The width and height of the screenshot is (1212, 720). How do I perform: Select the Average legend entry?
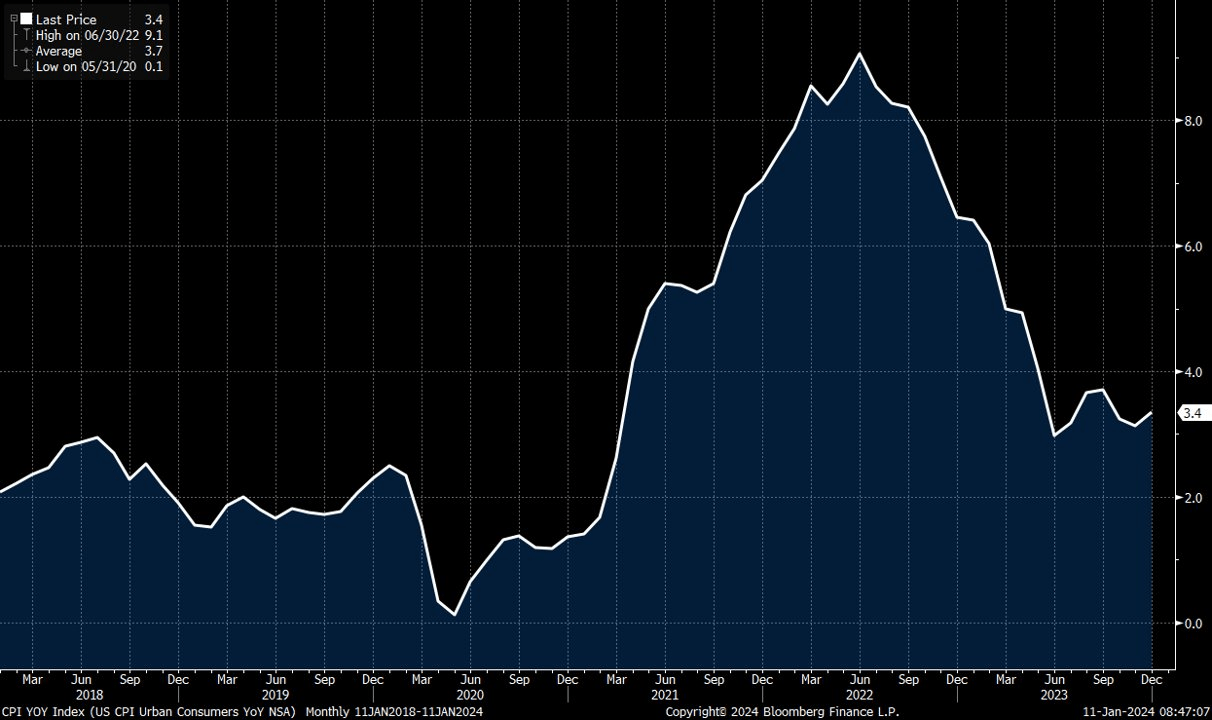coord(59,51)
